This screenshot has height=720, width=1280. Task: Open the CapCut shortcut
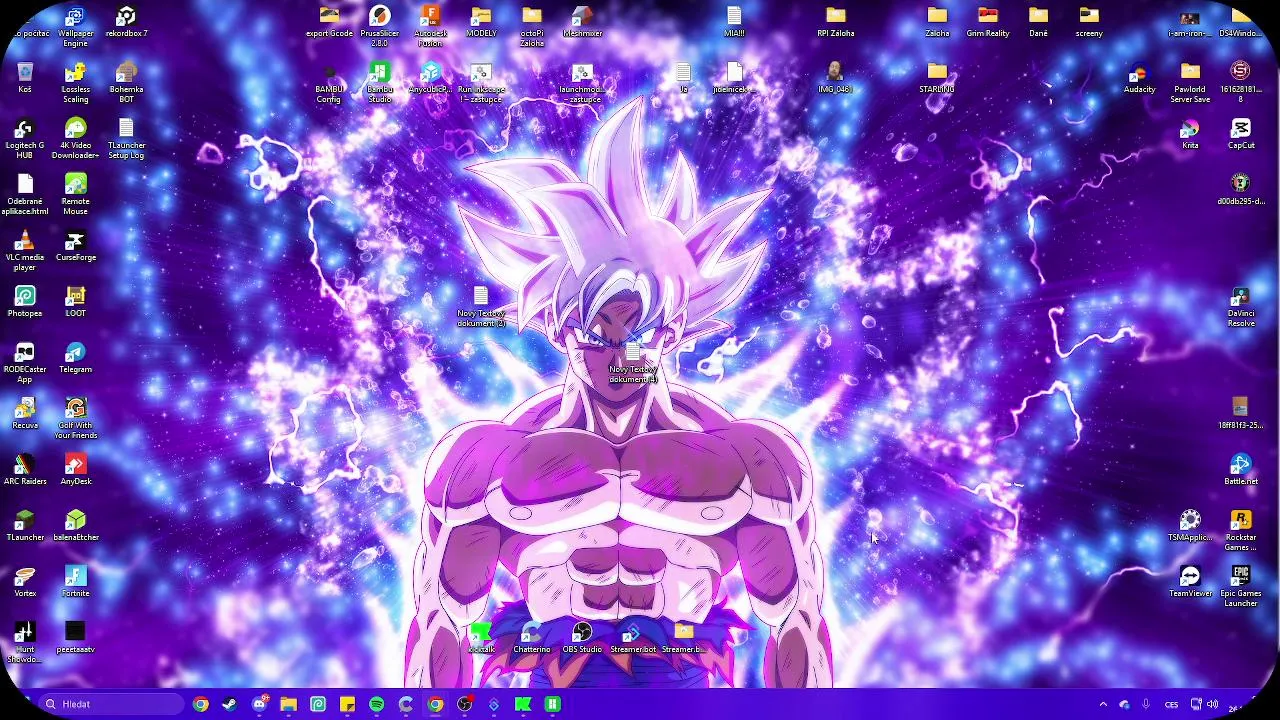[1241, 134]
